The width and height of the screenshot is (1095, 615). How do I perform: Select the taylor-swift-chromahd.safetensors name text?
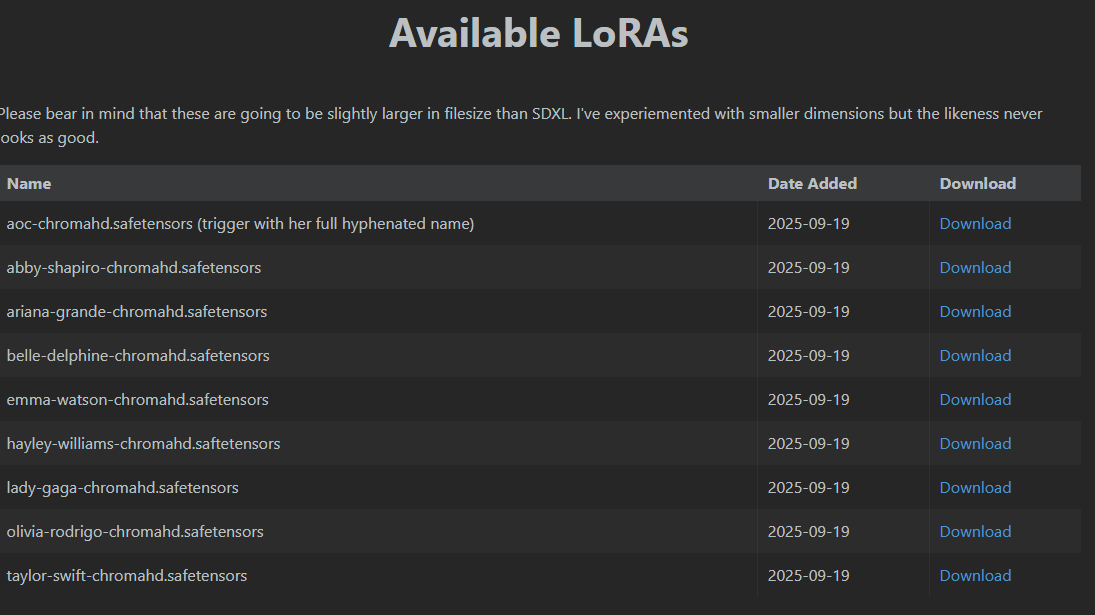pyautogui.click(x=126, y=575)
